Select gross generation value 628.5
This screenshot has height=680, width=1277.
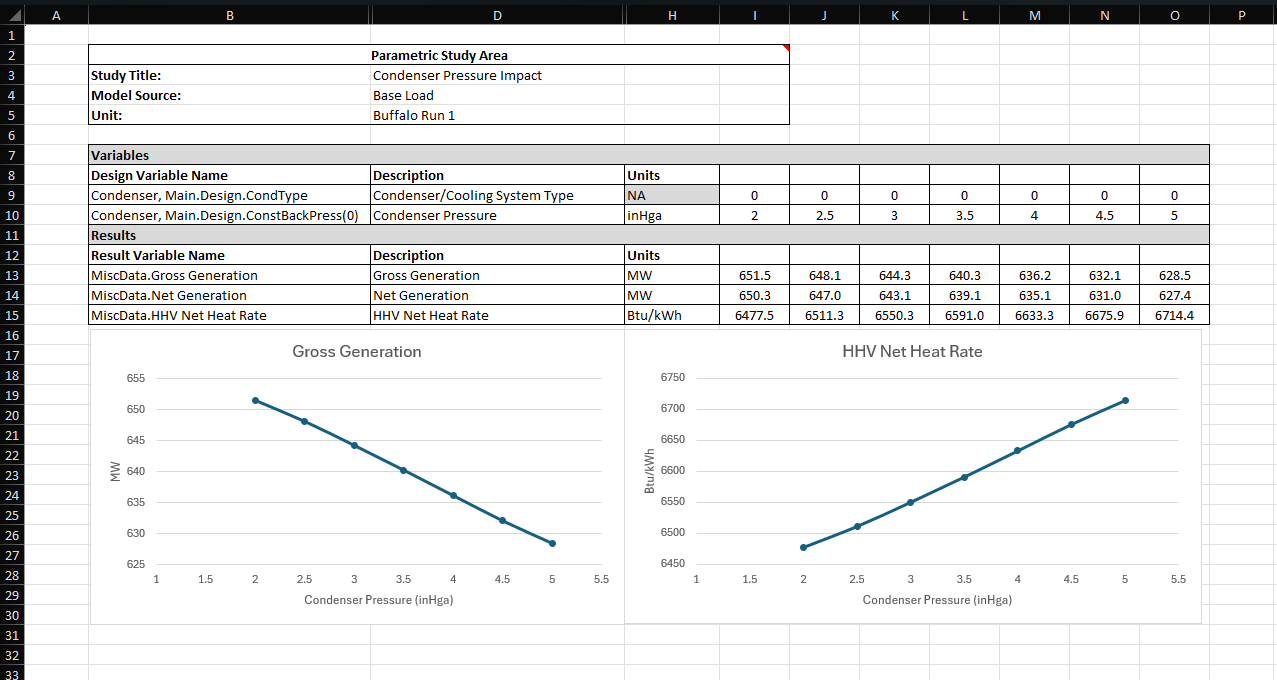point(1174,275)
